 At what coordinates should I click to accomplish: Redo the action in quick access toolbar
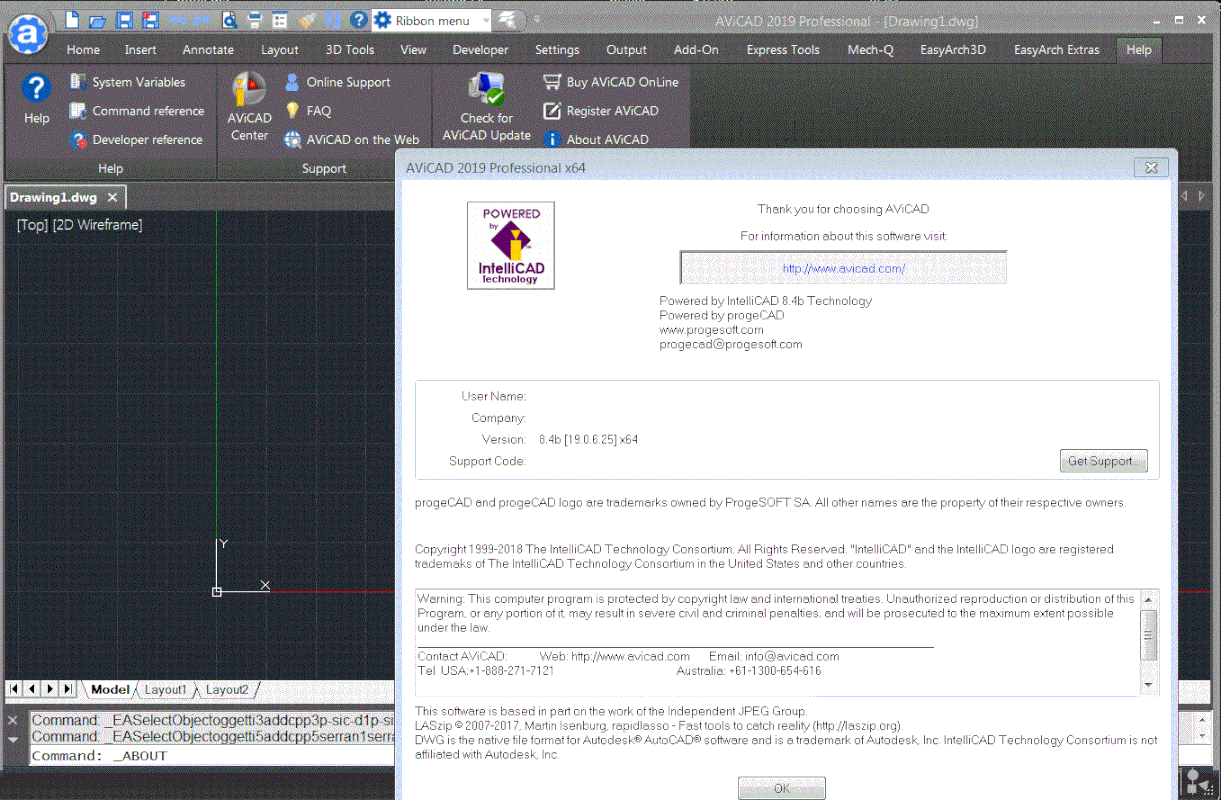(x=203, y=20)
